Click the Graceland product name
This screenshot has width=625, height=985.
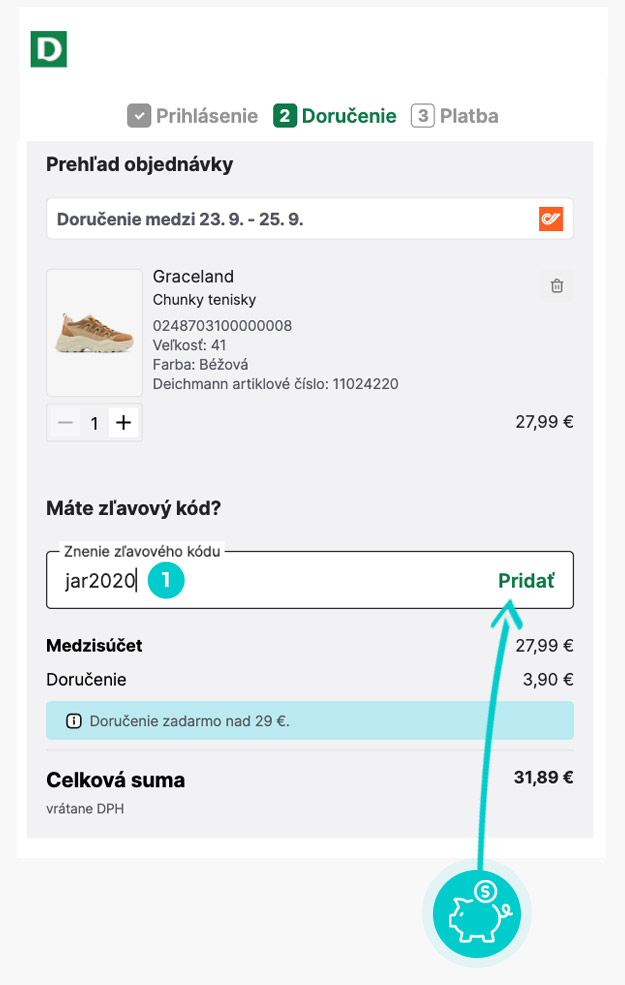[x=193, y=277]
